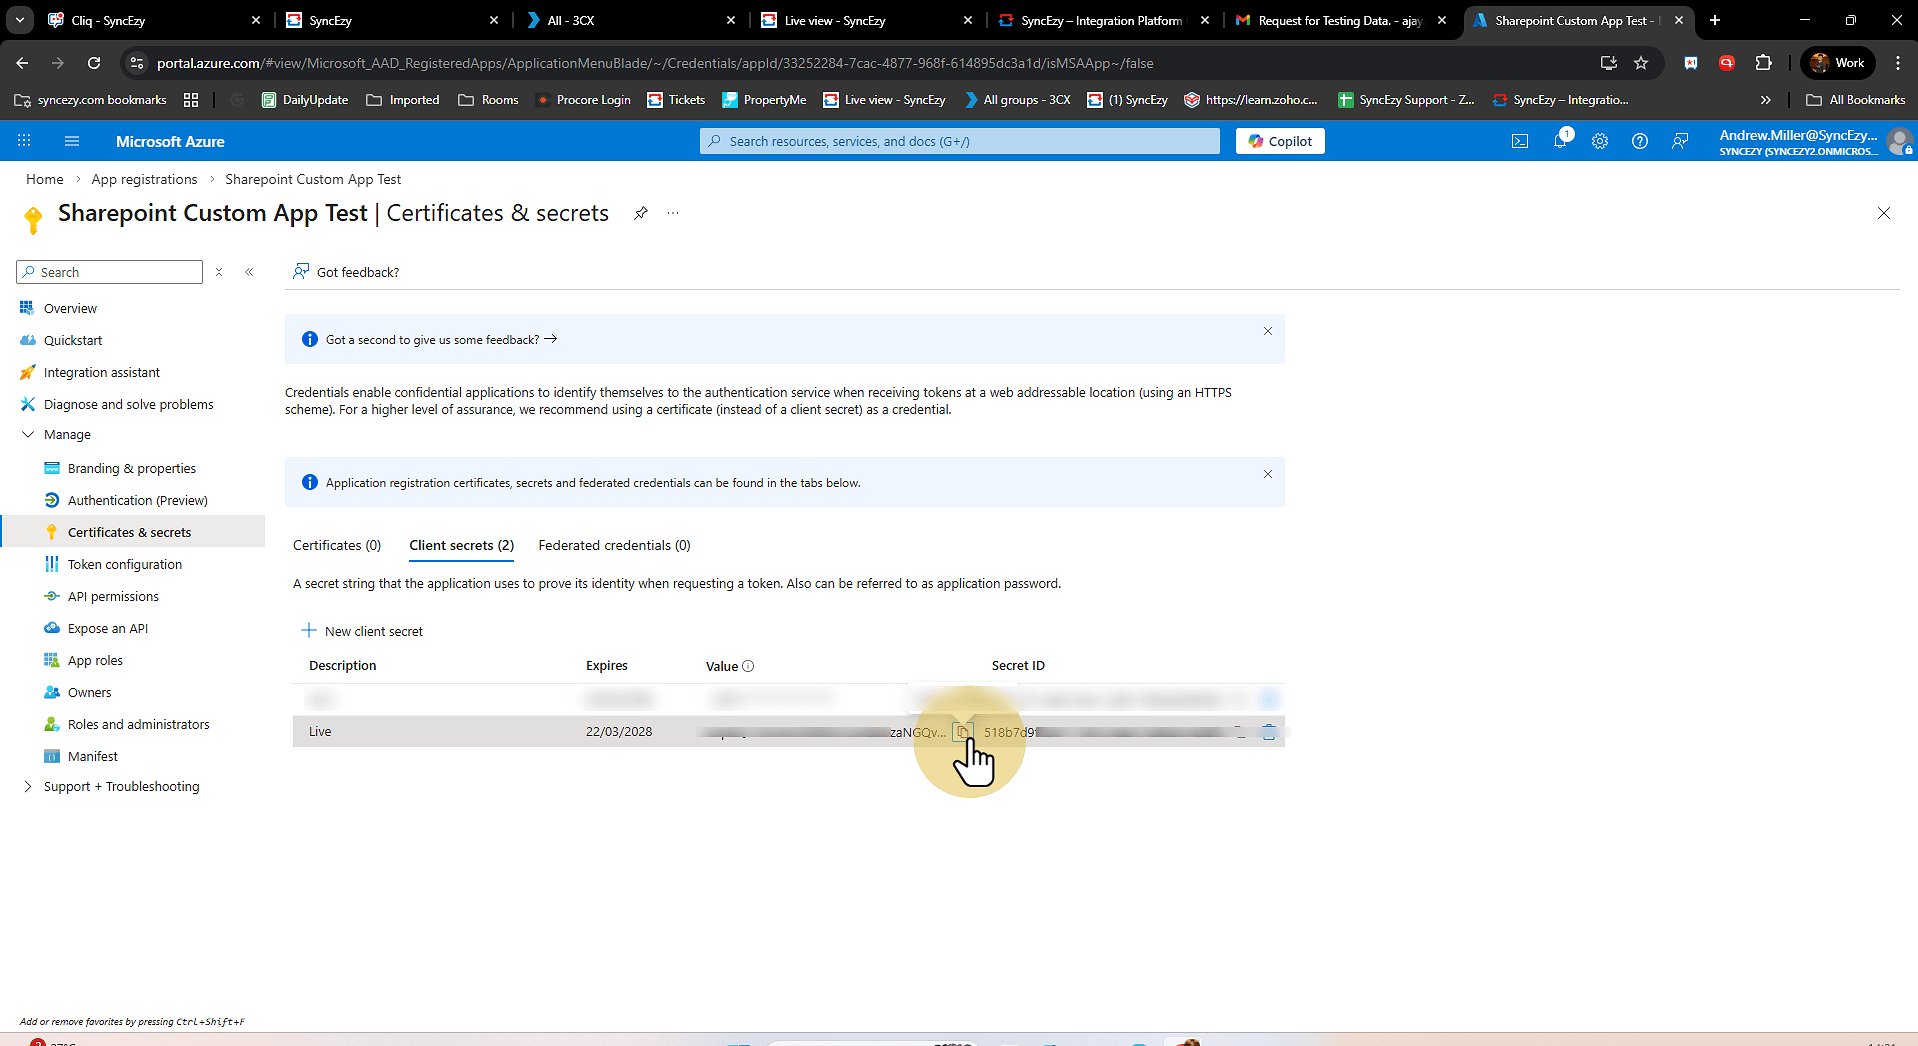Collapse the Manage section
Image resolution: width=1918 pixels, height=1046 pixels.
pyautogui.click(x=28, y=435)
